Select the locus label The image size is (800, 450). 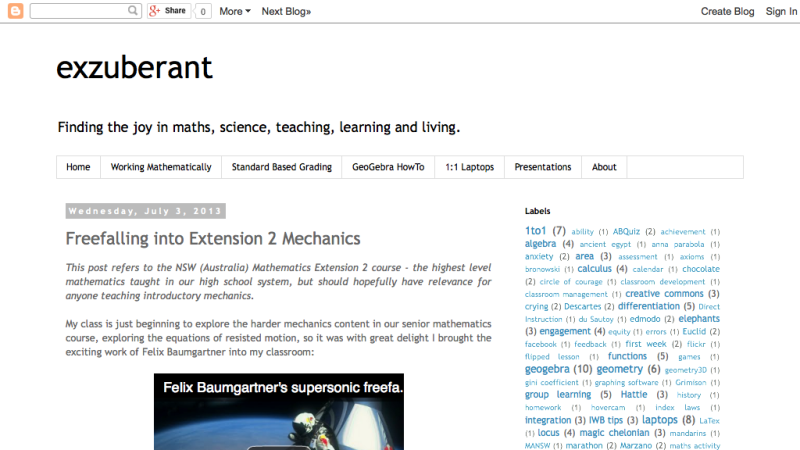pos(548,433)
